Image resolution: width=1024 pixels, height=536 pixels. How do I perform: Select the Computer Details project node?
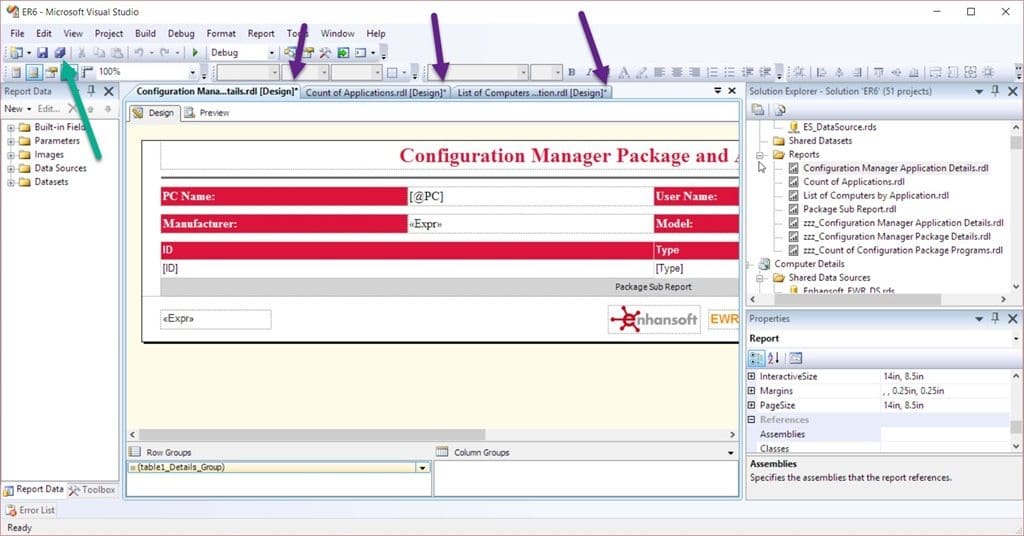tap(809, 264)
